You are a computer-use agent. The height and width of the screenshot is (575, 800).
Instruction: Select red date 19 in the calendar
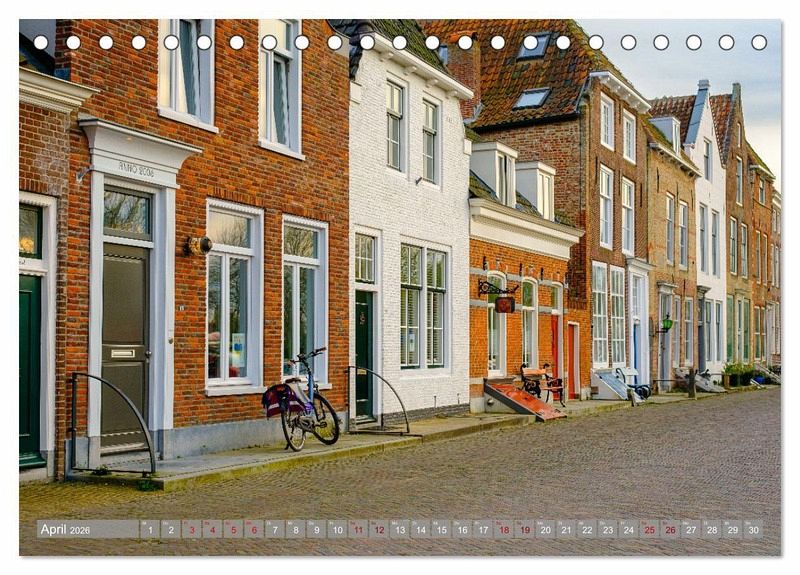(524, 530)
